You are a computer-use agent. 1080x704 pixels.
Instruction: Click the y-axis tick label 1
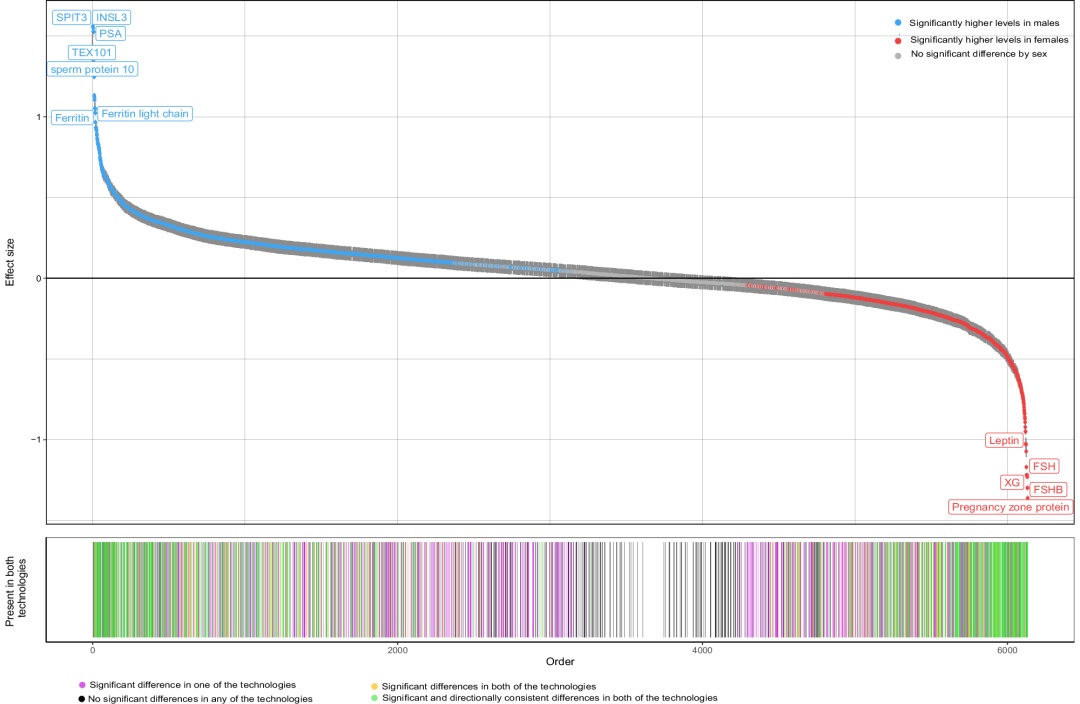click(39, 117)
